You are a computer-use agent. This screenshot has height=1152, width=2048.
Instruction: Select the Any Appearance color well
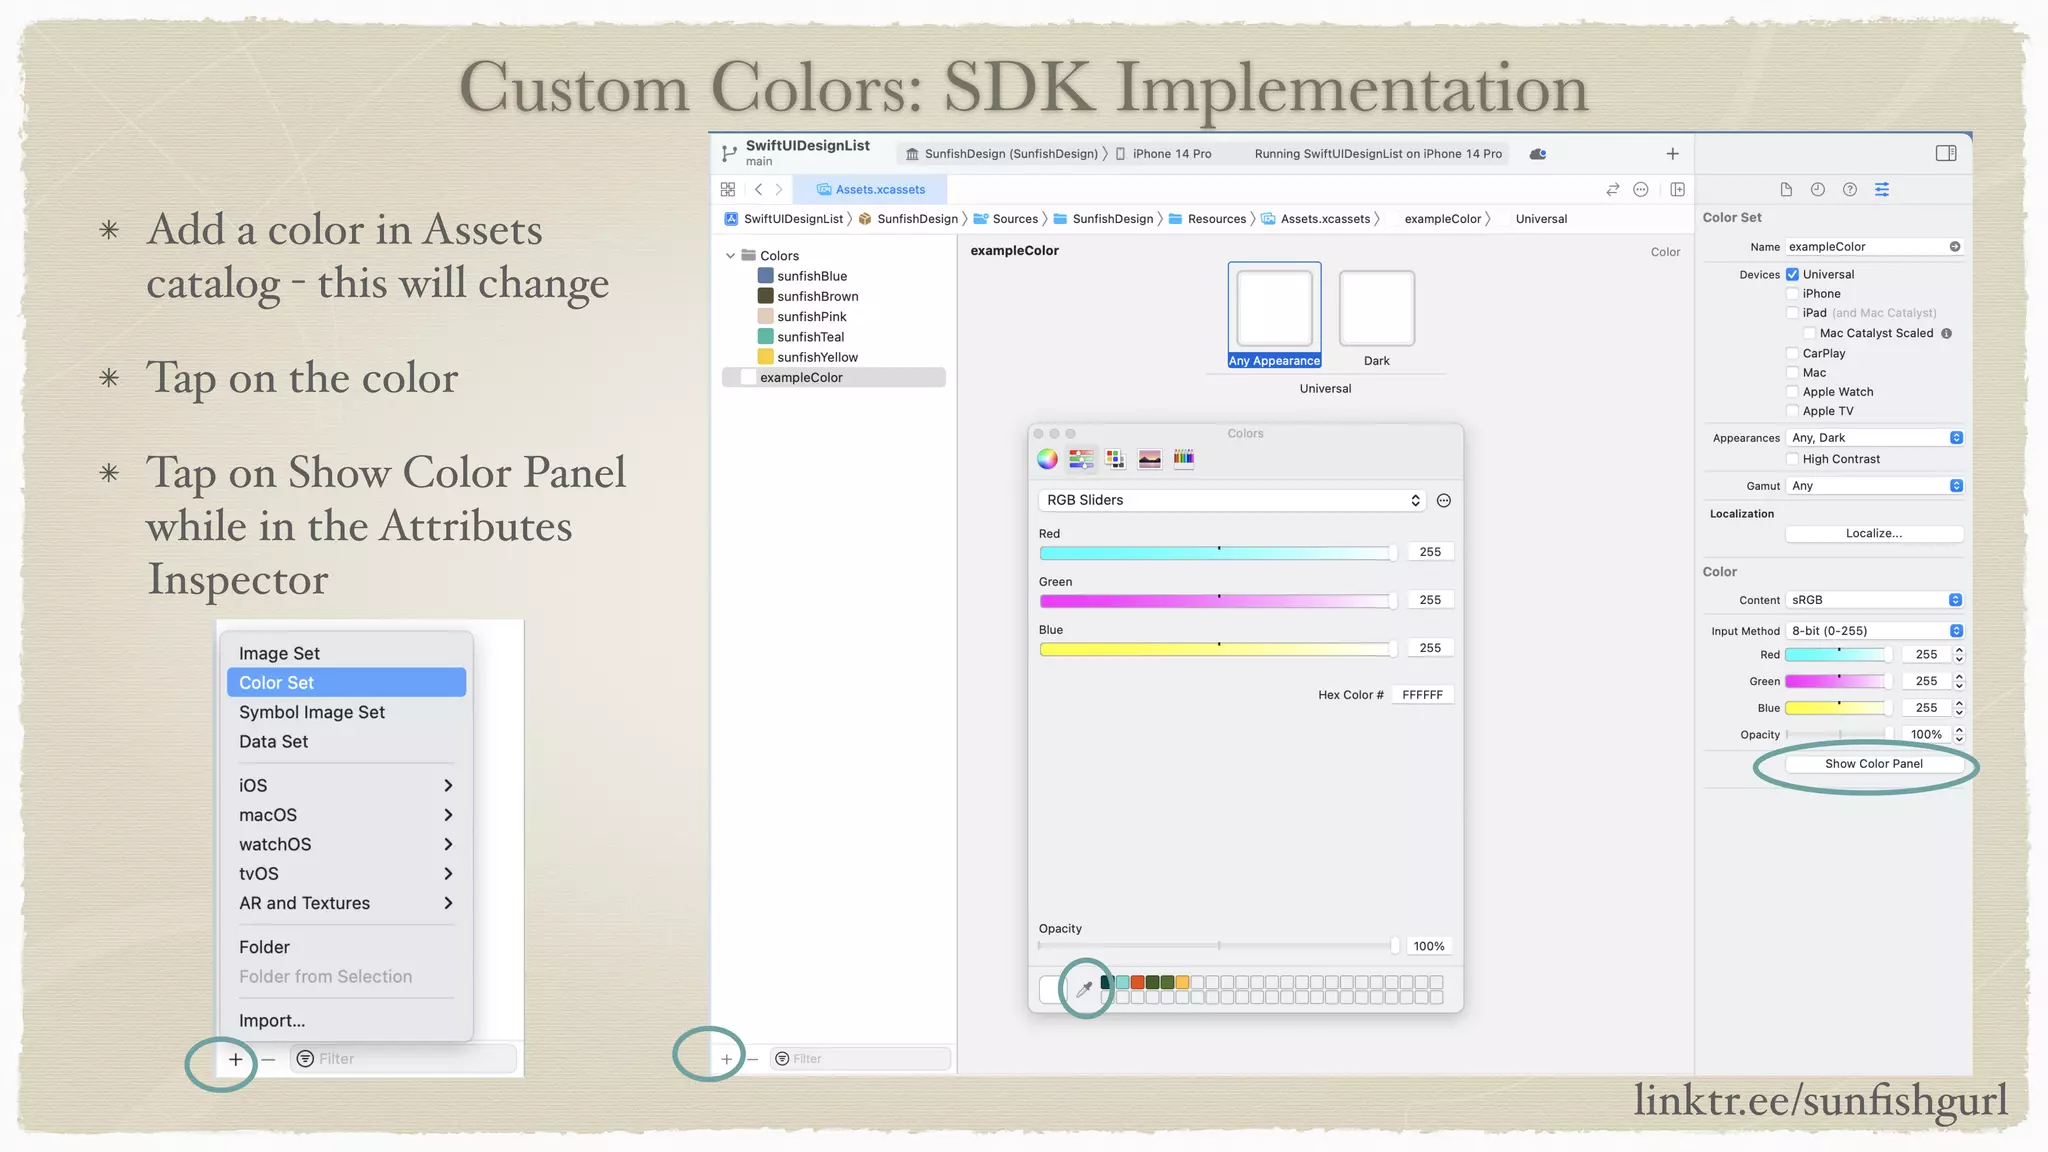(1275, 308)
